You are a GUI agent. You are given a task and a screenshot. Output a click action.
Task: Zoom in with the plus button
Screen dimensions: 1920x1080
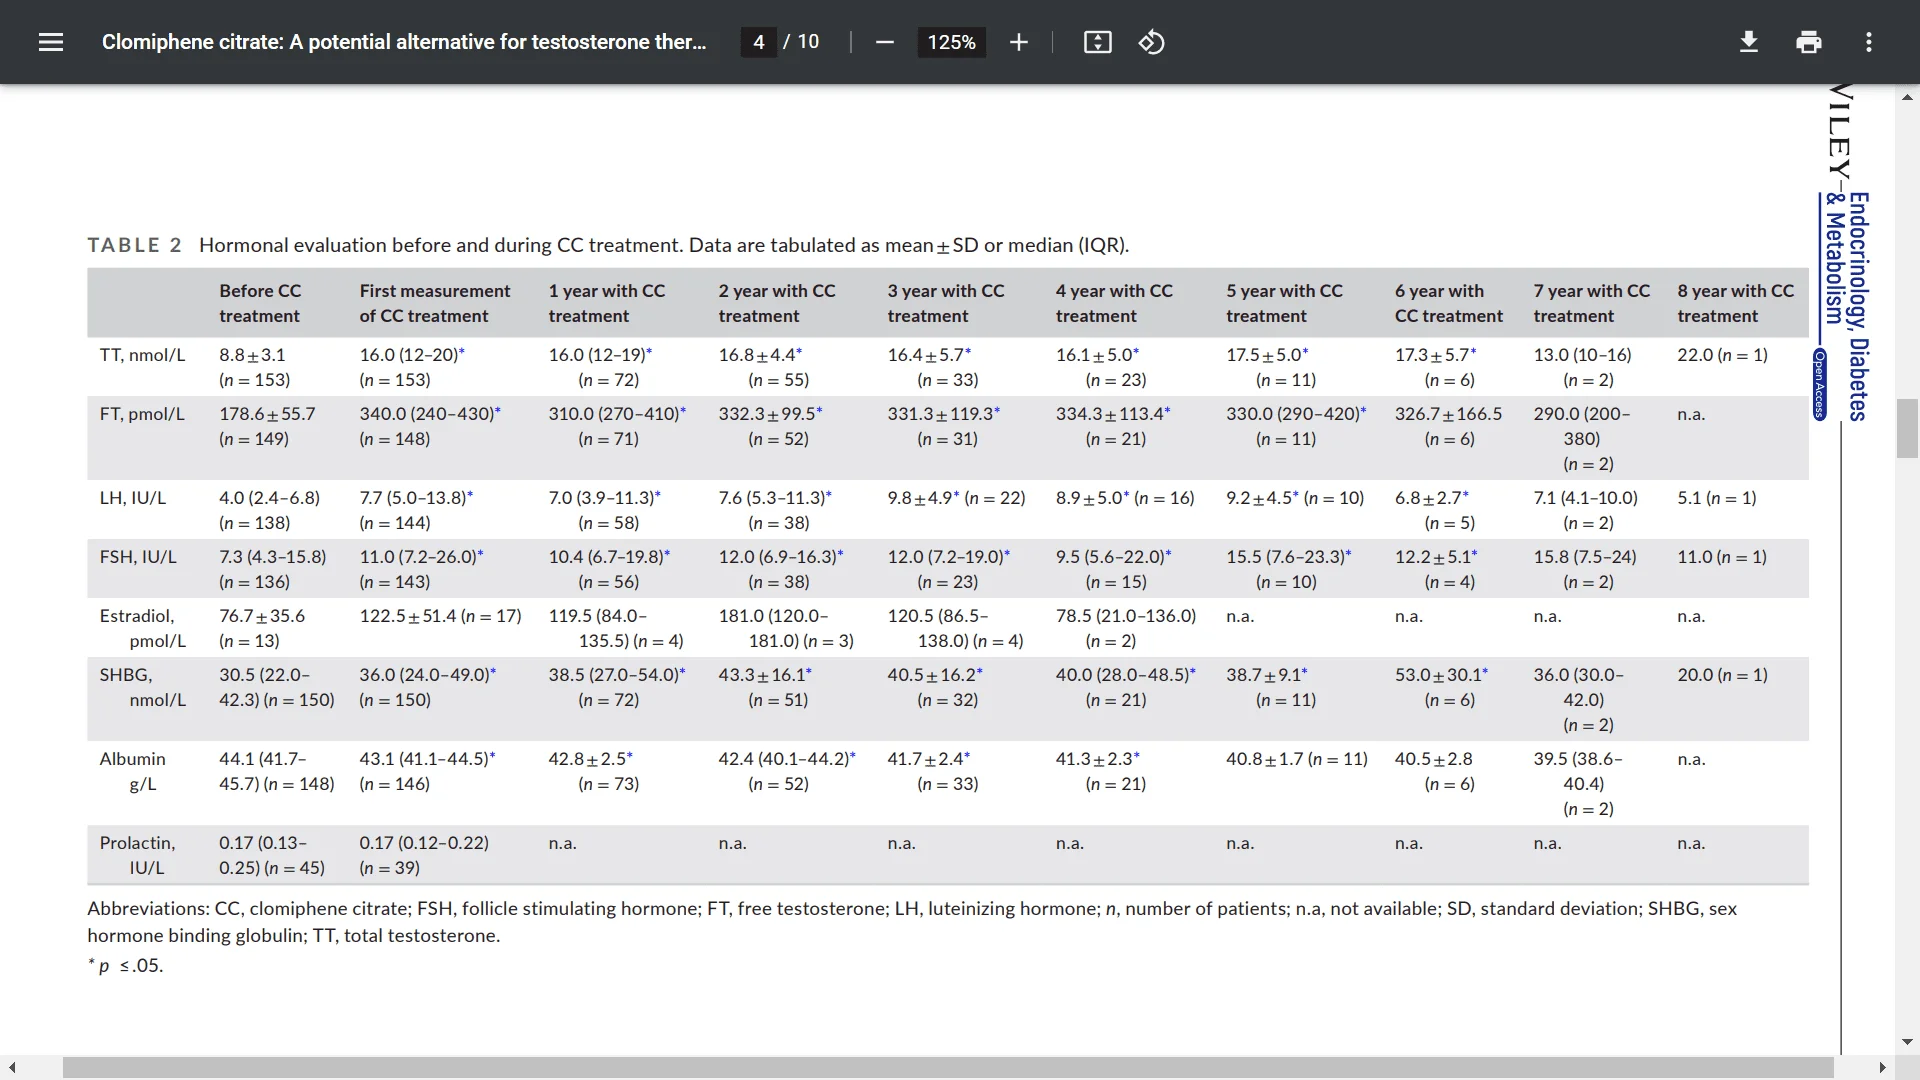point(1018,42)
